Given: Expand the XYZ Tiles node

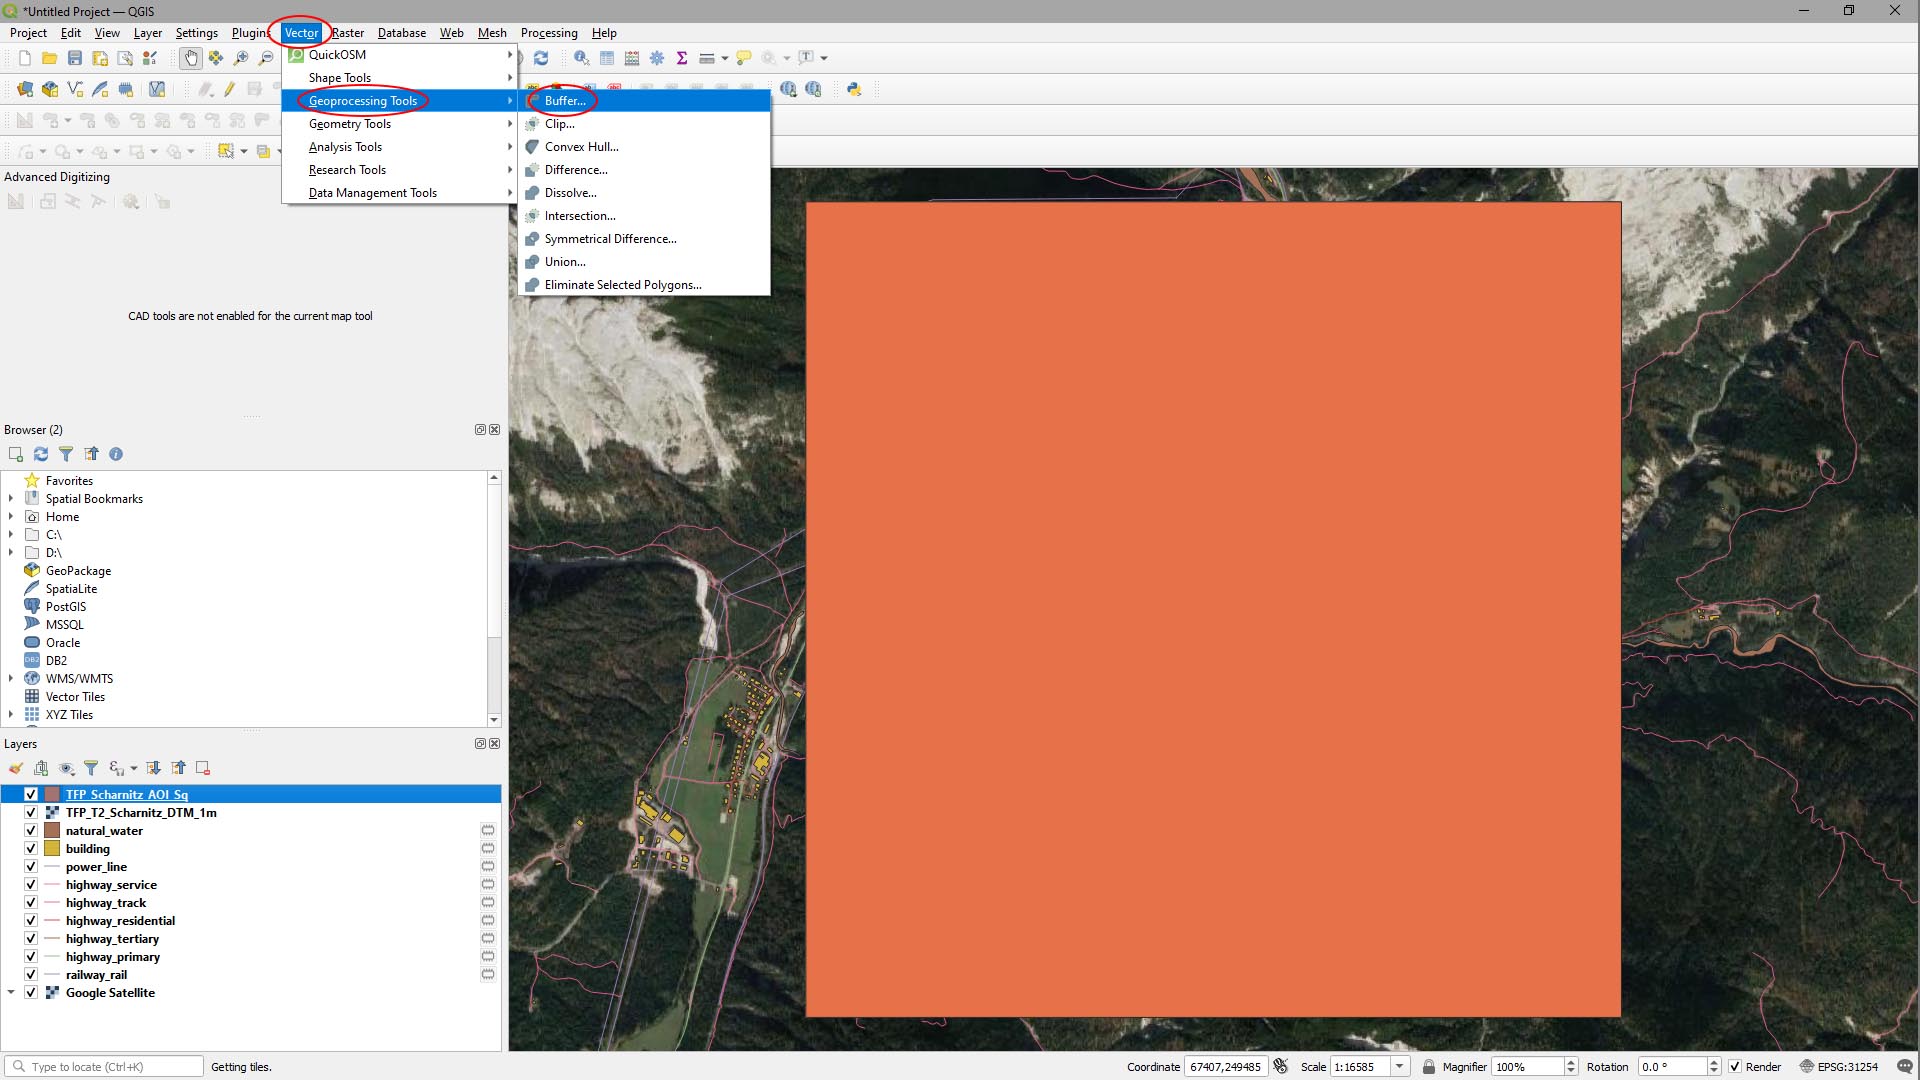Looking at the screenshot, I should pos(11,714).
